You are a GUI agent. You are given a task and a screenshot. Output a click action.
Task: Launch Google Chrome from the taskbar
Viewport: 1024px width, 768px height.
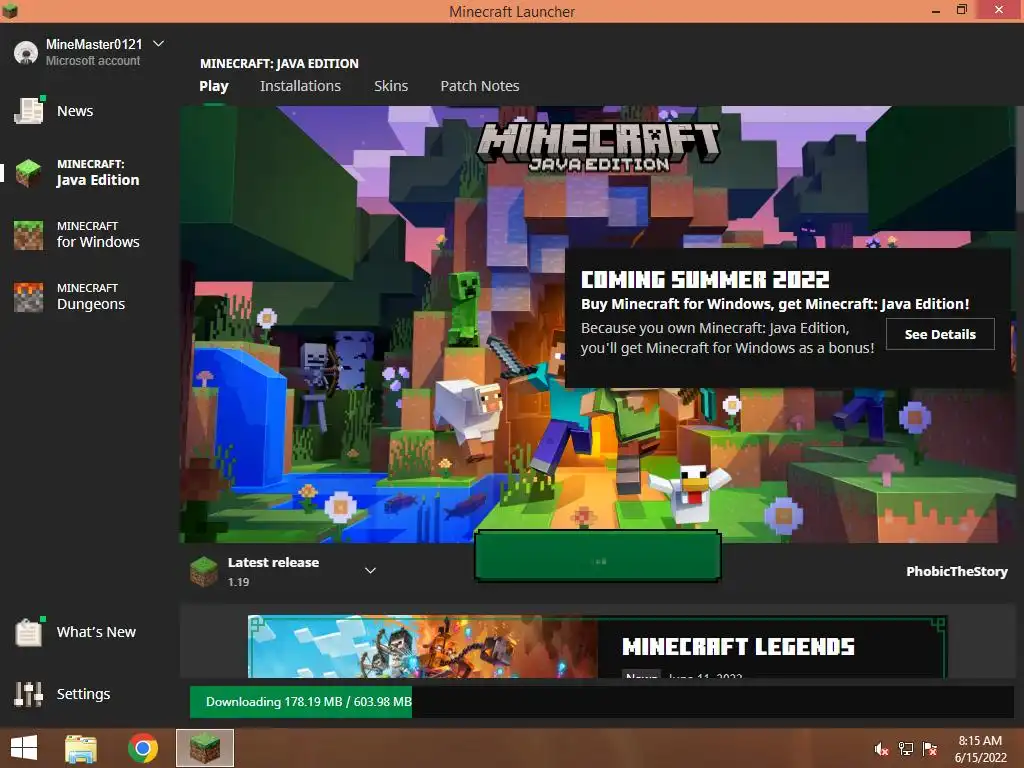click(143, 748)
